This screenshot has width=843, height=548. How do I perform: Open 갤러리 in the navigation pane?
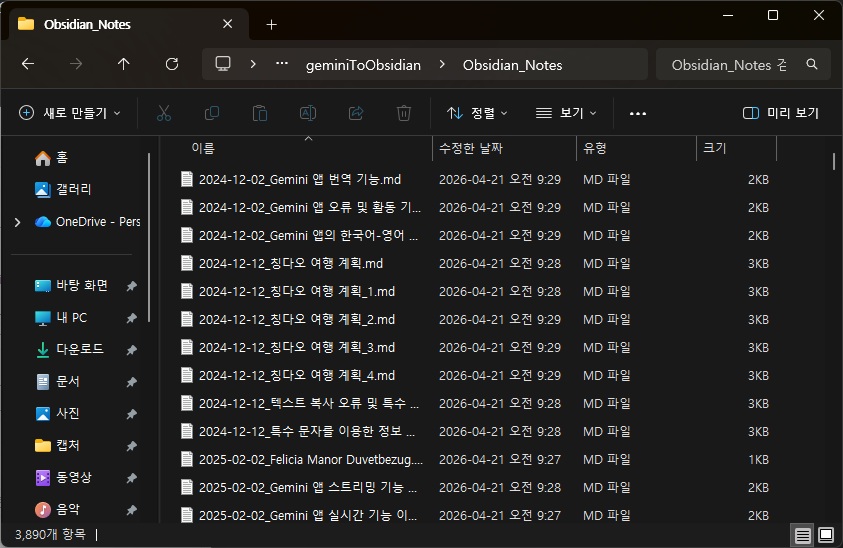[63, 189]
